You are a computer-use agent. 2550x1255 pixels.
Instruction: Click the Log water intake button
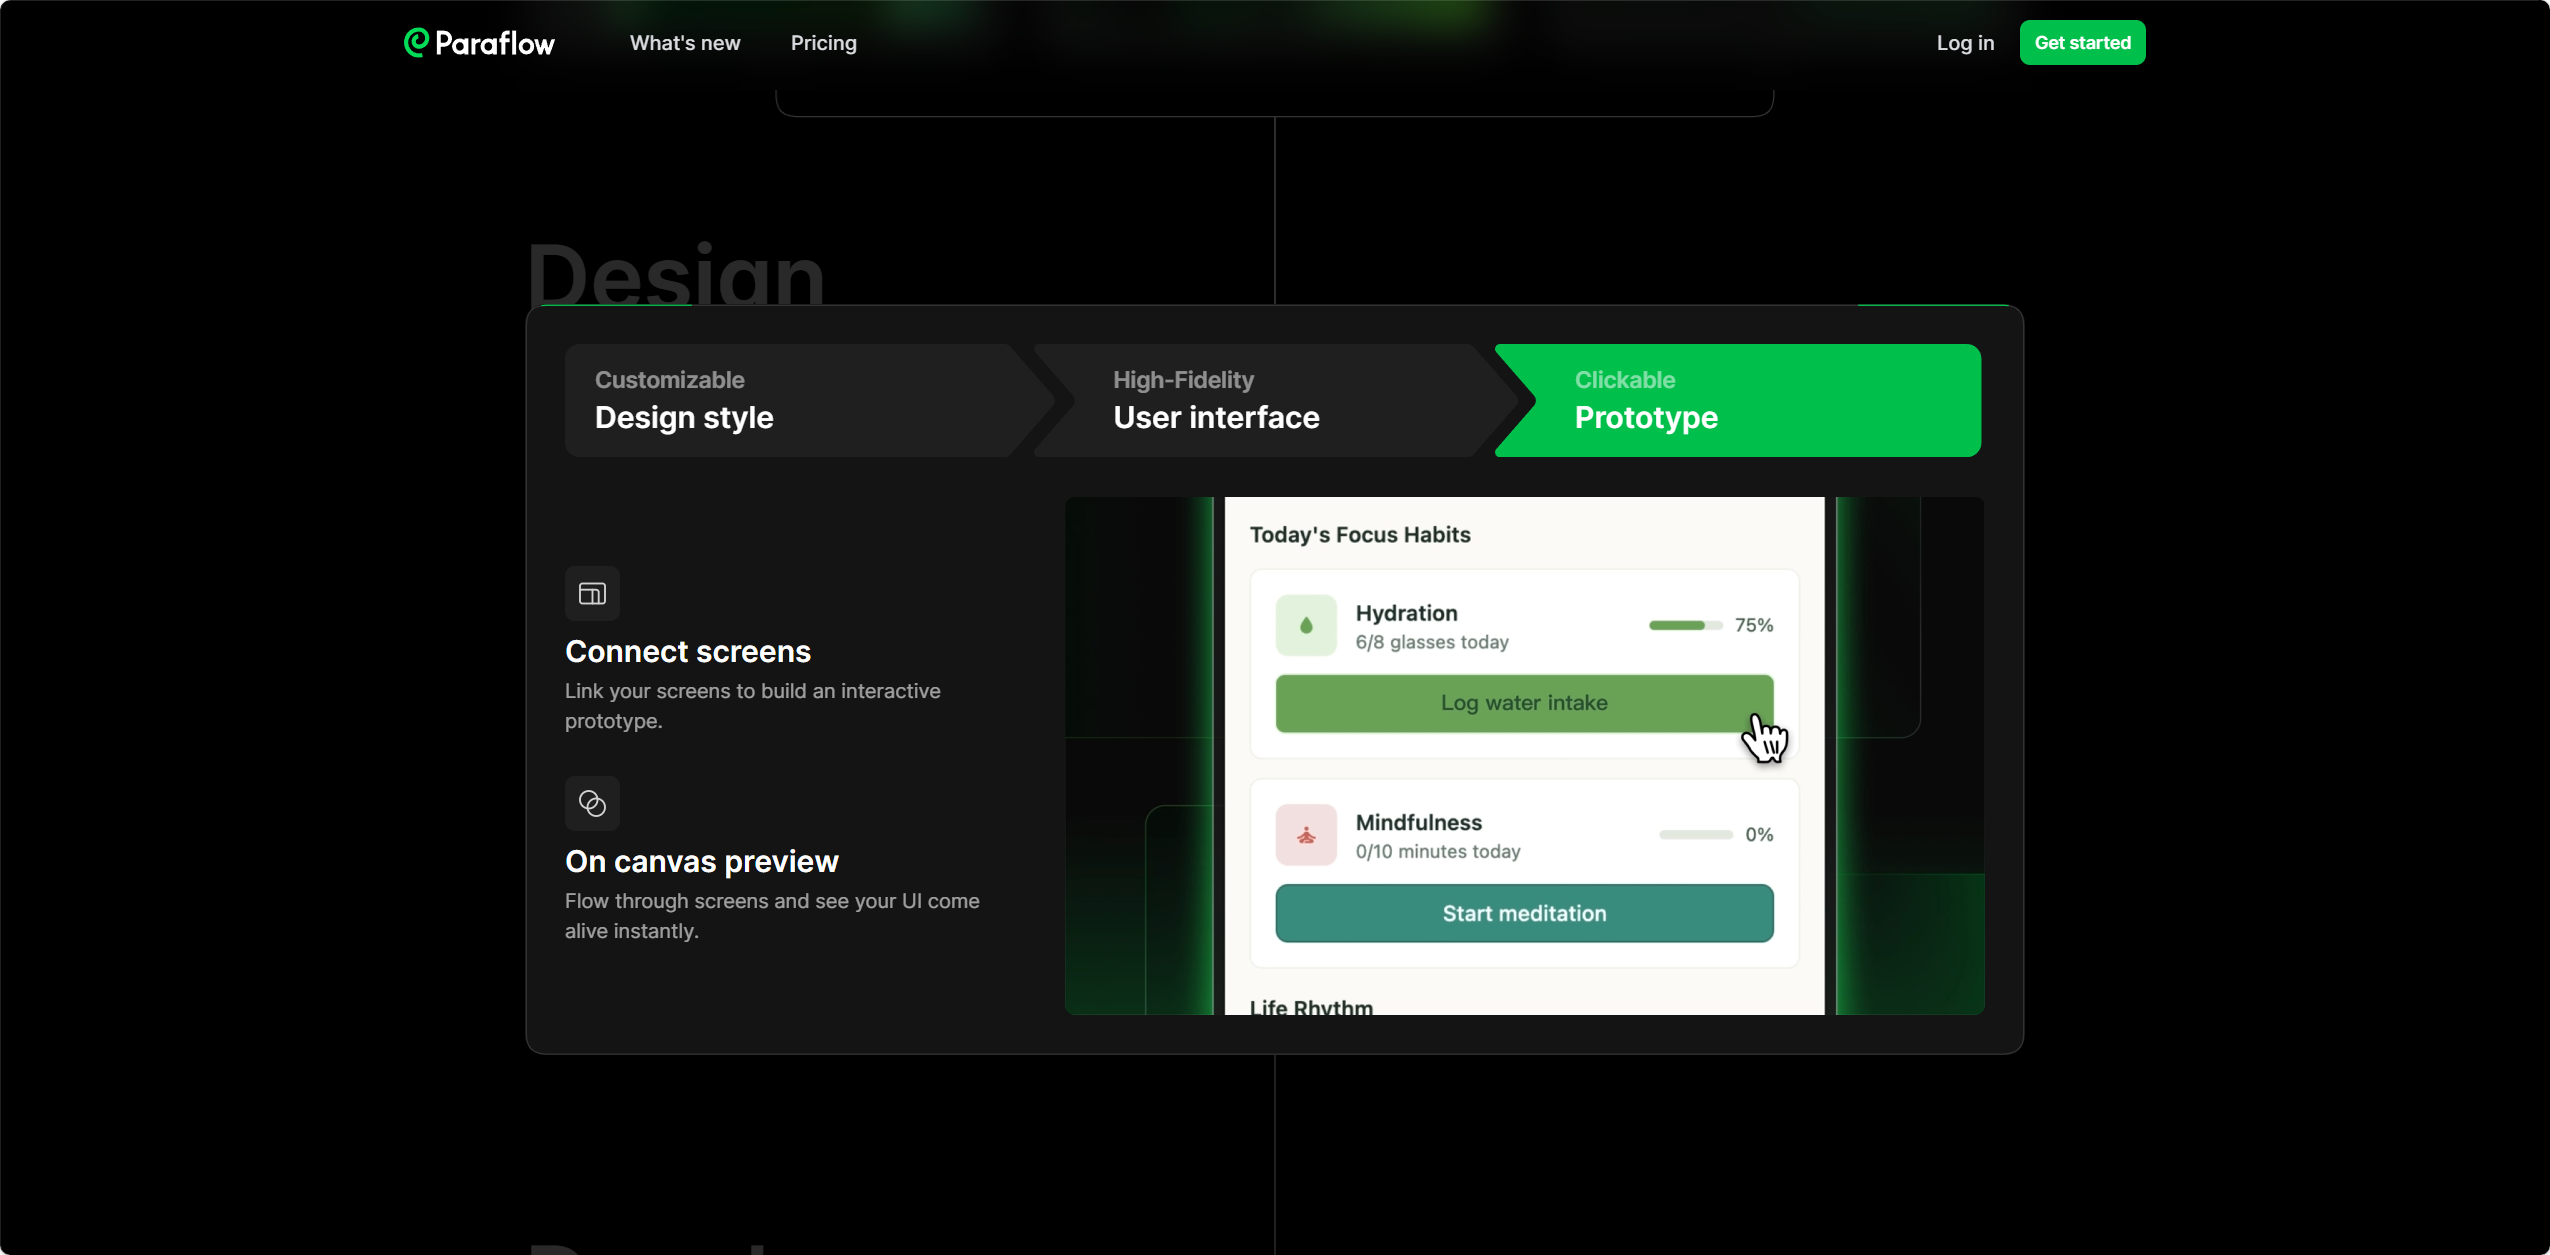pyautogui.click(x=1524, y=703)
